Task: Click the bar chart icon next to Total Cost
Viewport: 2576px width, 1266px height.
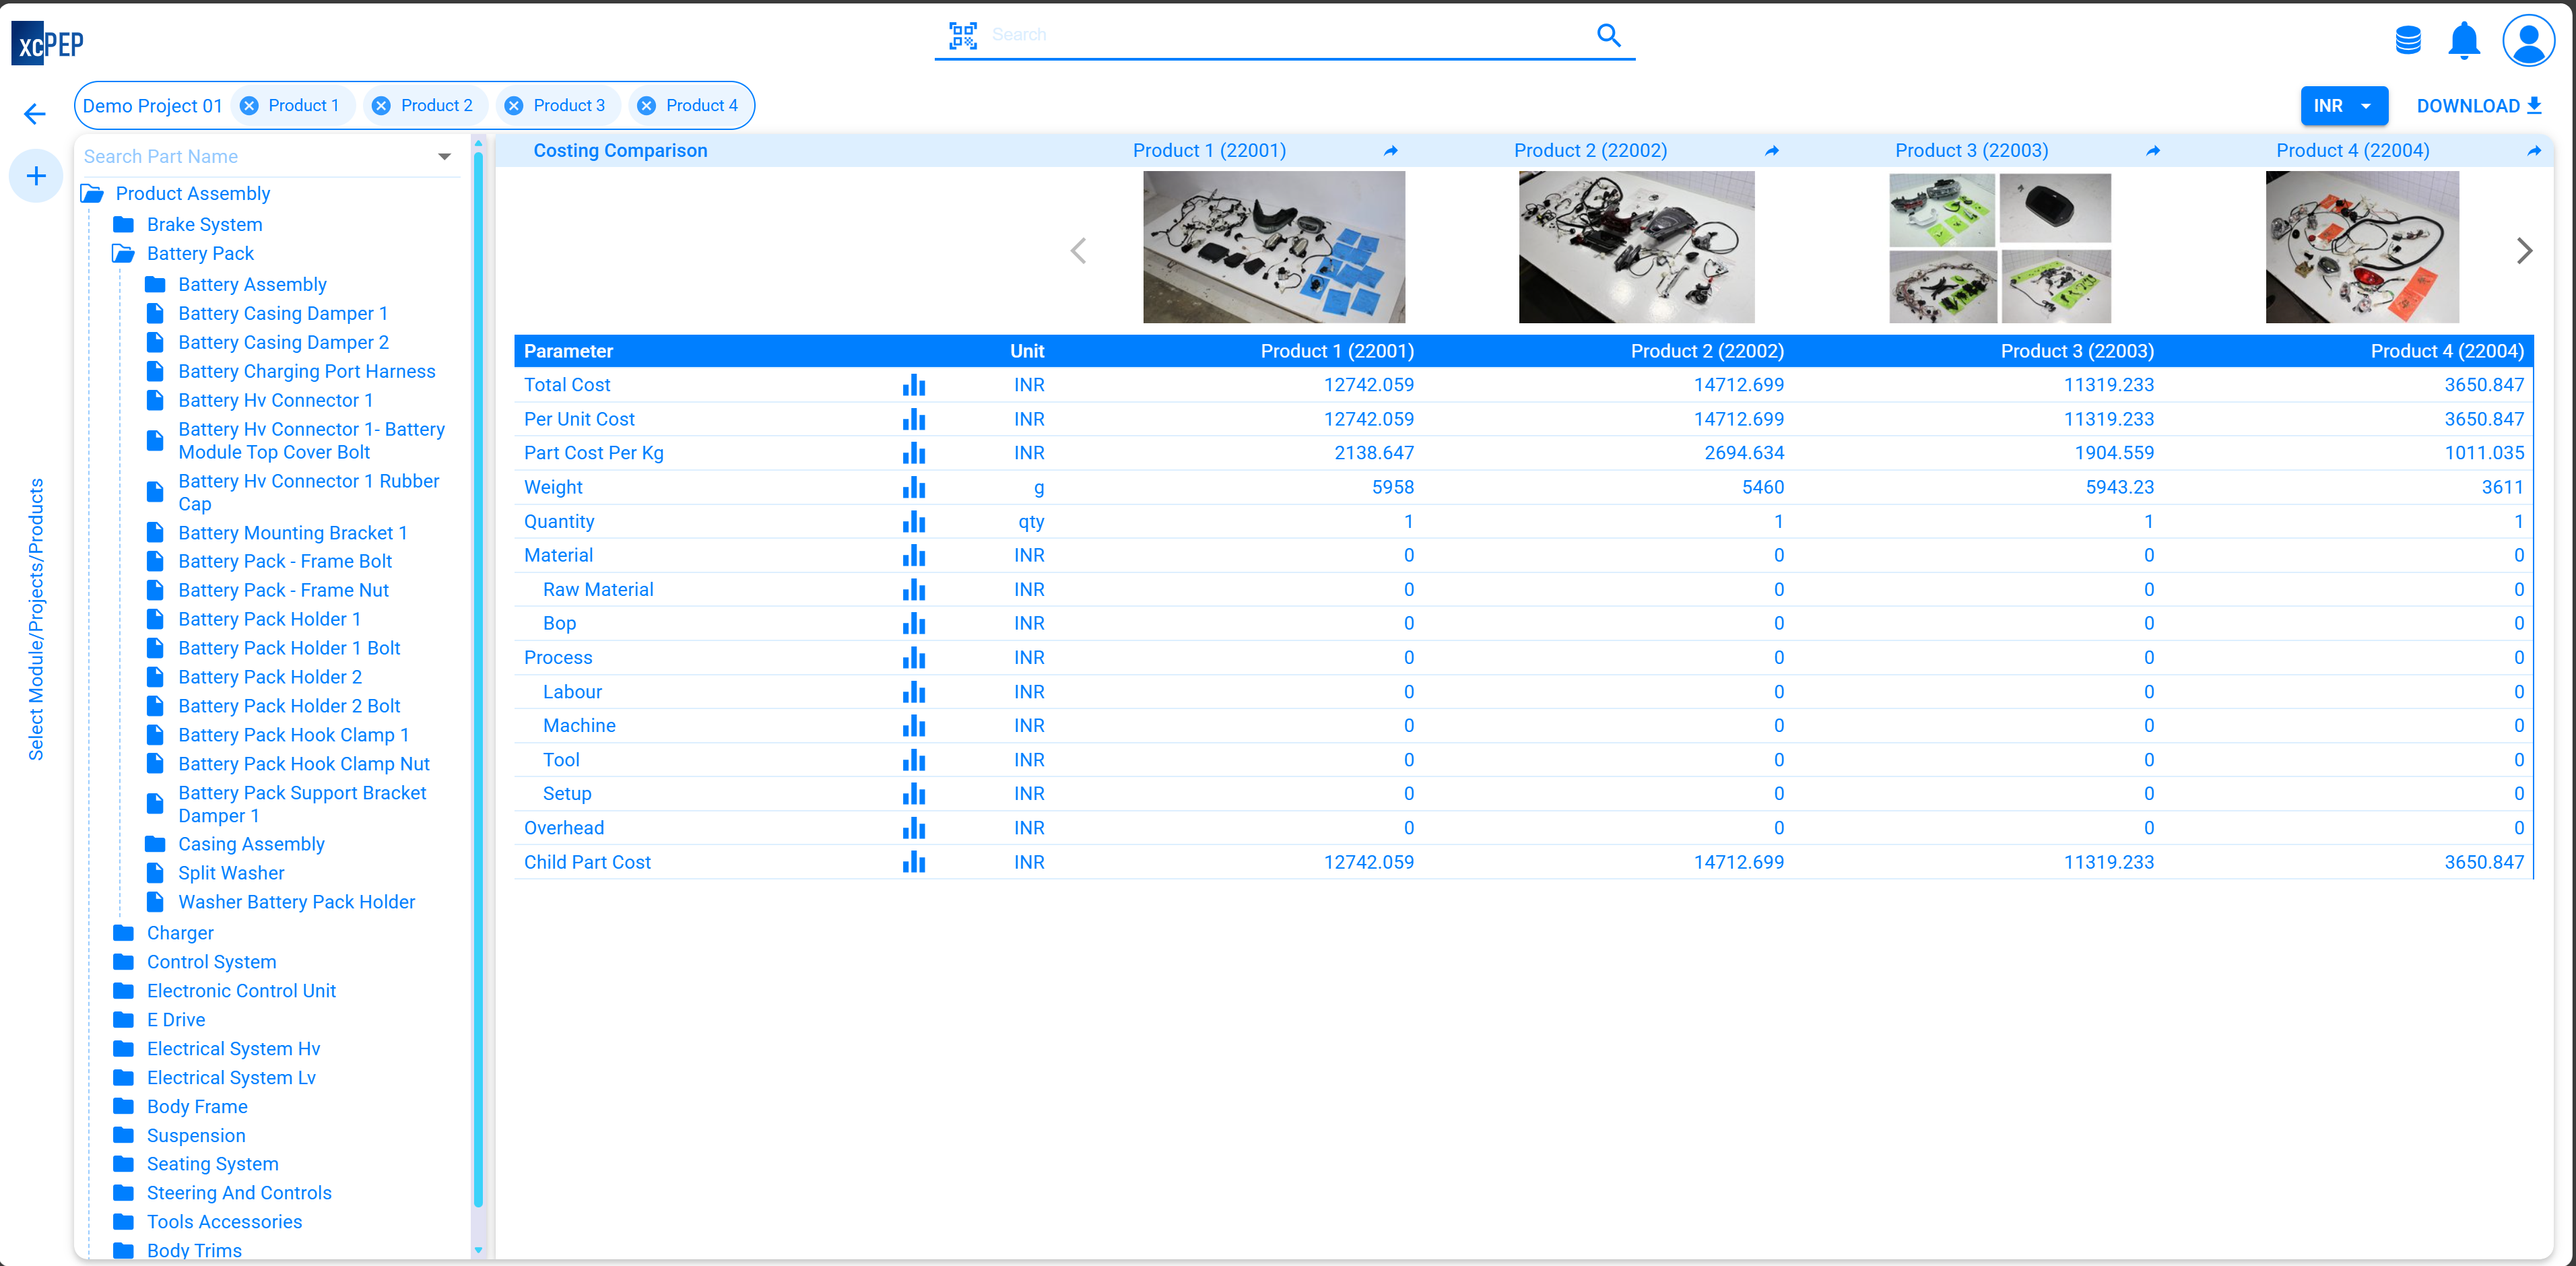Action: pyautogui.click(x=914, y=385)
